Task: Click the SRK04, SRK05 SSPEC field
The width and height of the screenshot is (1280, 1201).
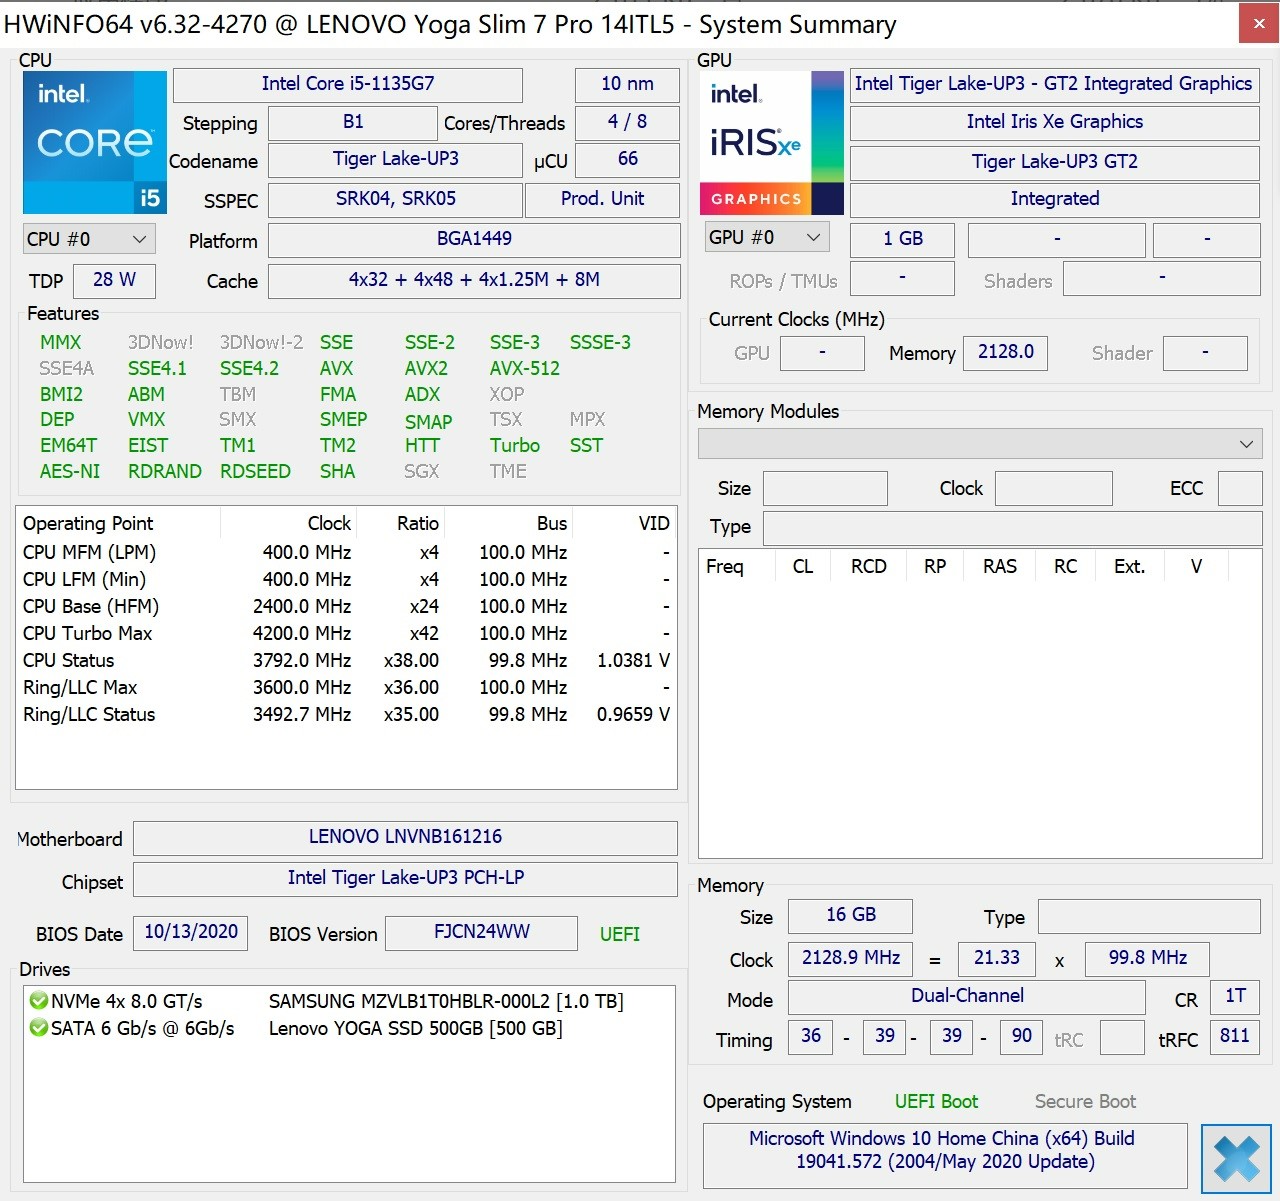Action: [x=396, y=199]
